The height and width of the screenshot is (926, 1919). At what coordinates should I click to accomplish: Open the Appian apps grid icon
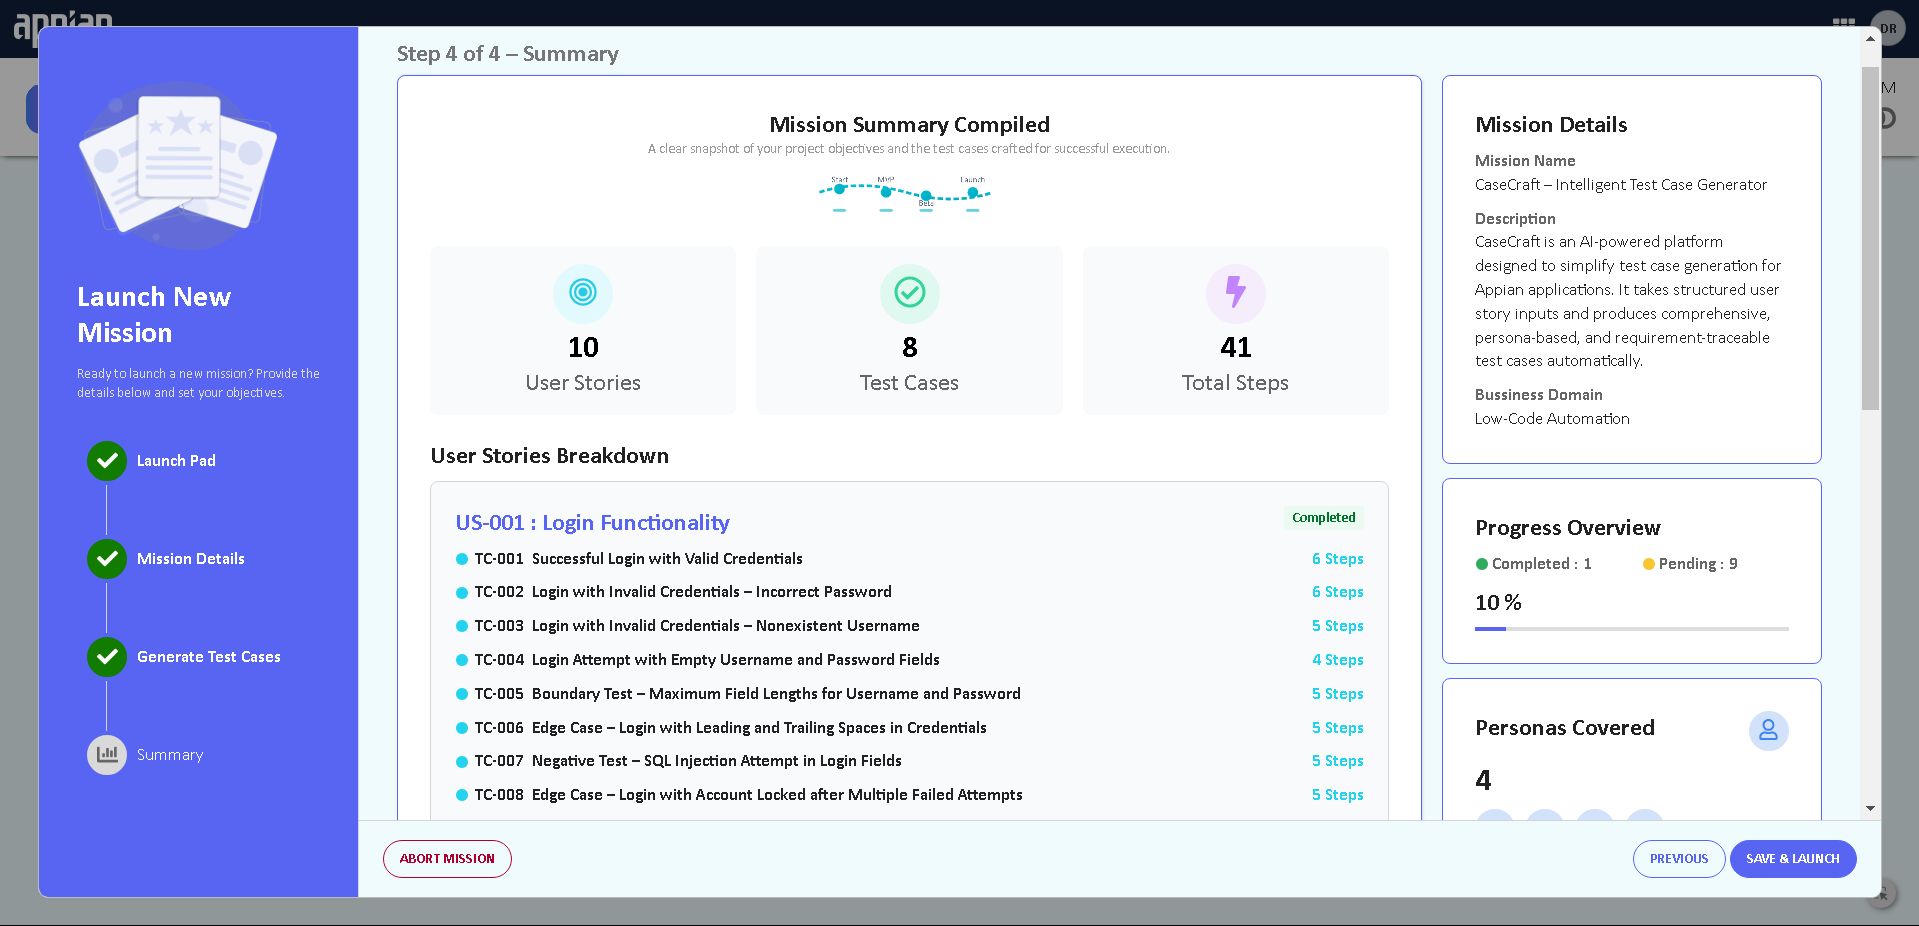[x=1843, y=24]
